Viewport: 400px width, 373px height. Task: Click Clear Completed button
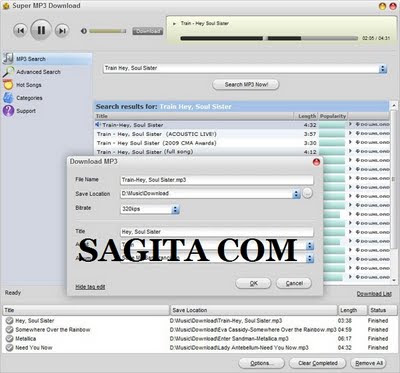pos(318,363)
